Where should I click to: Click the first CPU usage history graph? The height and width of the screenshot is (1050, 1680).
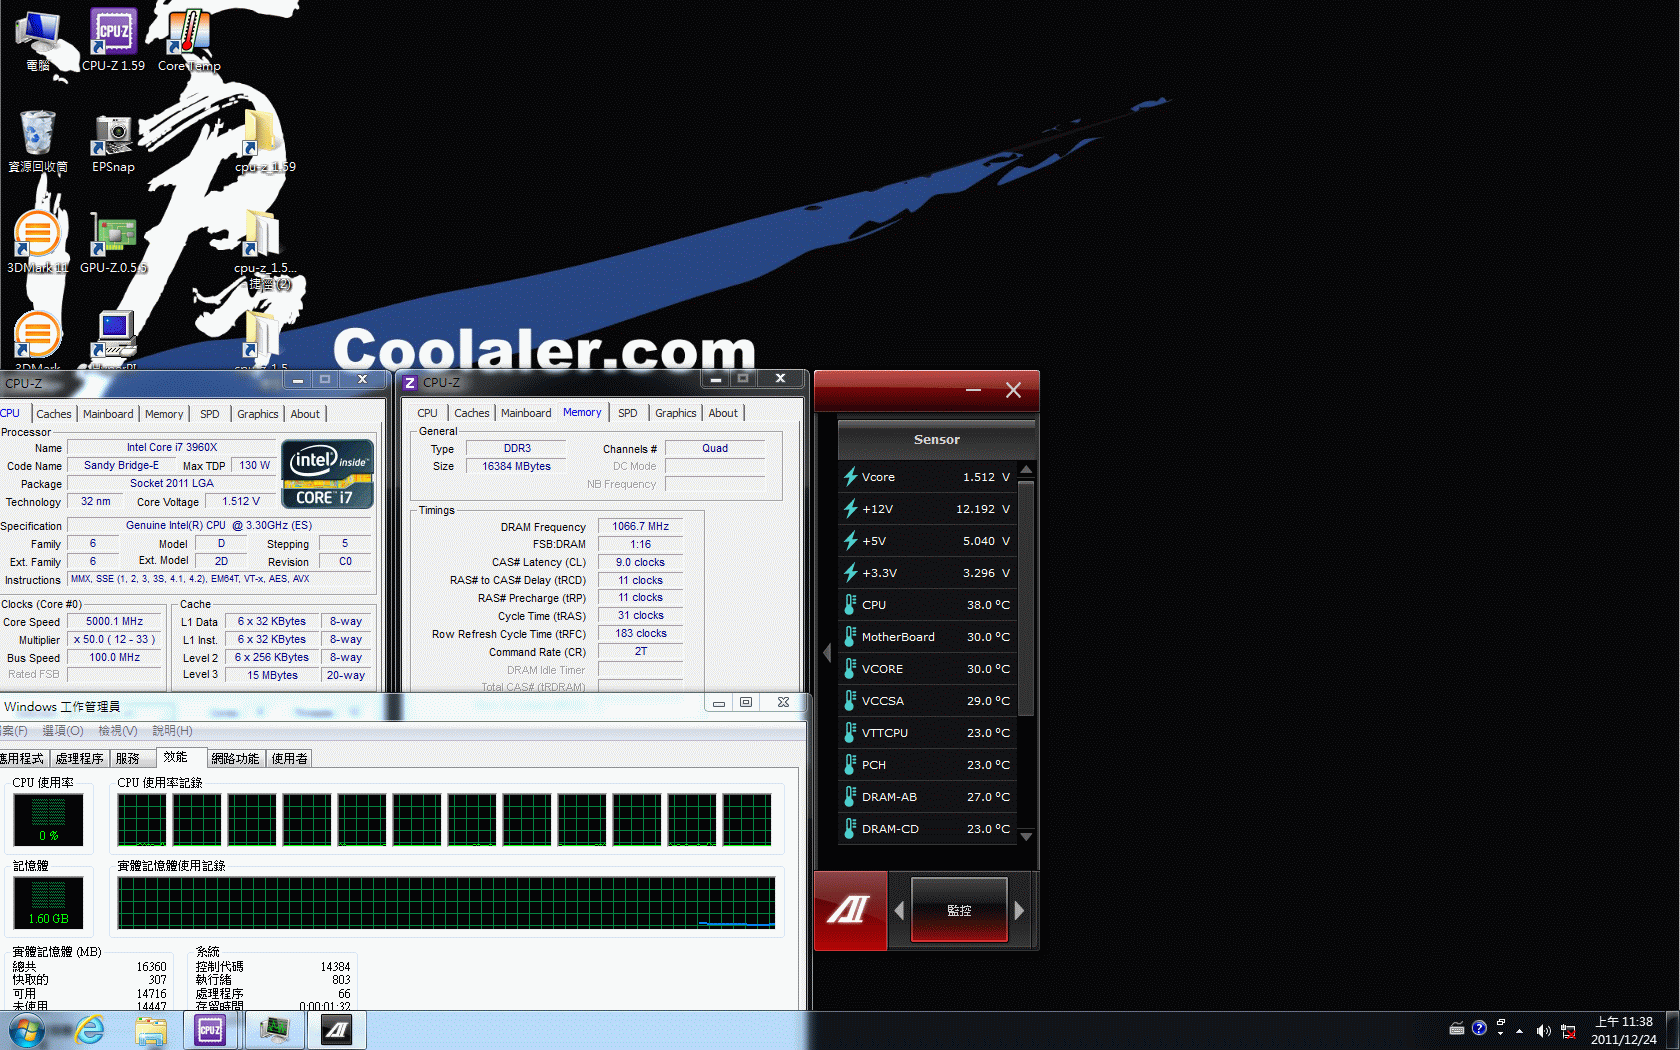[x=141, y=820]
